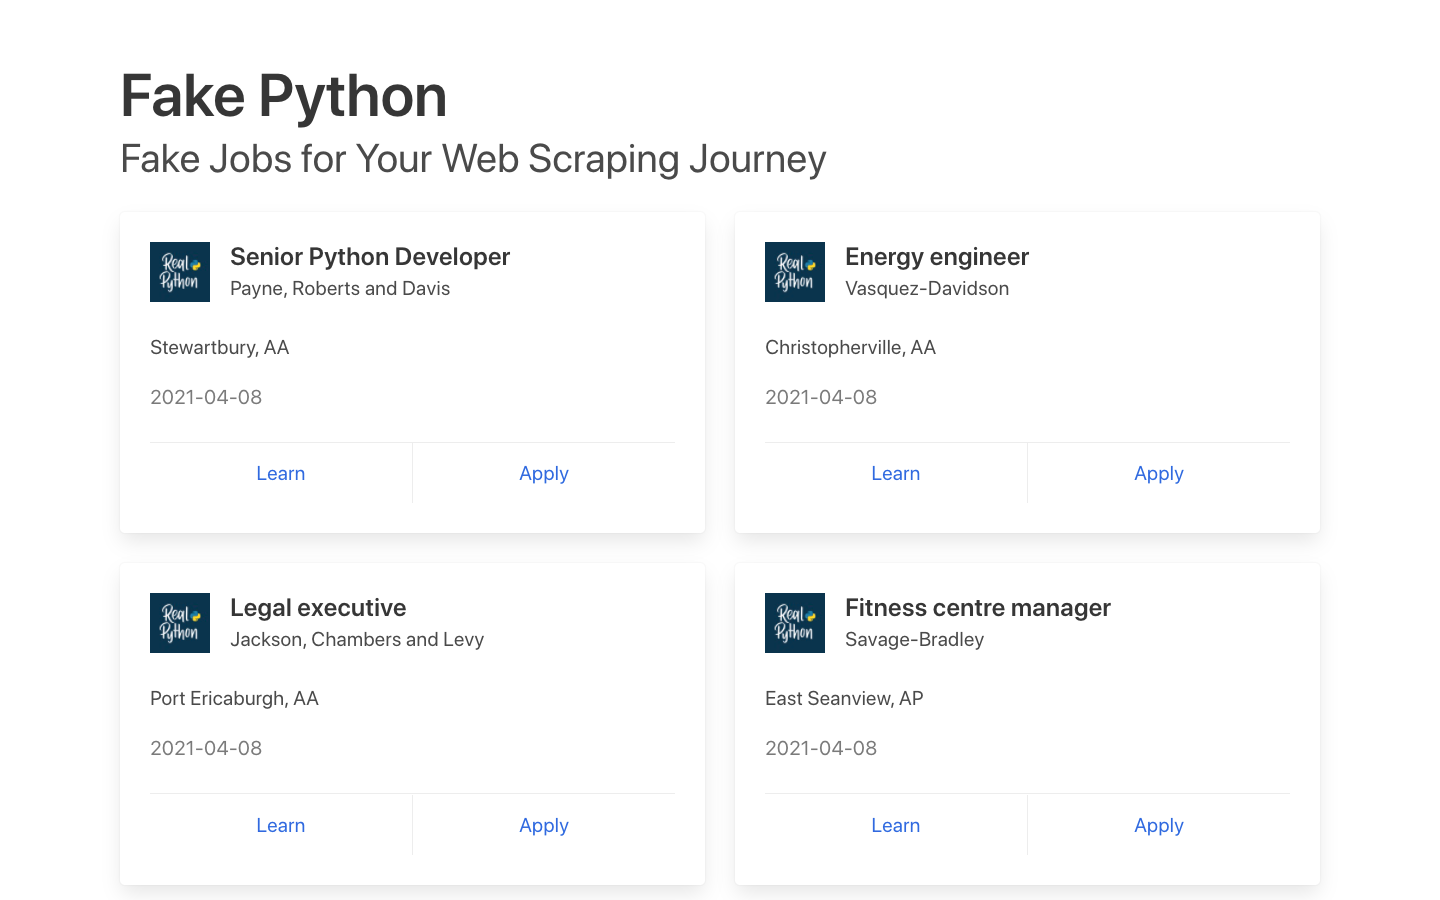
Task: Click Learn on the Energy engineer card
Action: (x=895, y=472)
